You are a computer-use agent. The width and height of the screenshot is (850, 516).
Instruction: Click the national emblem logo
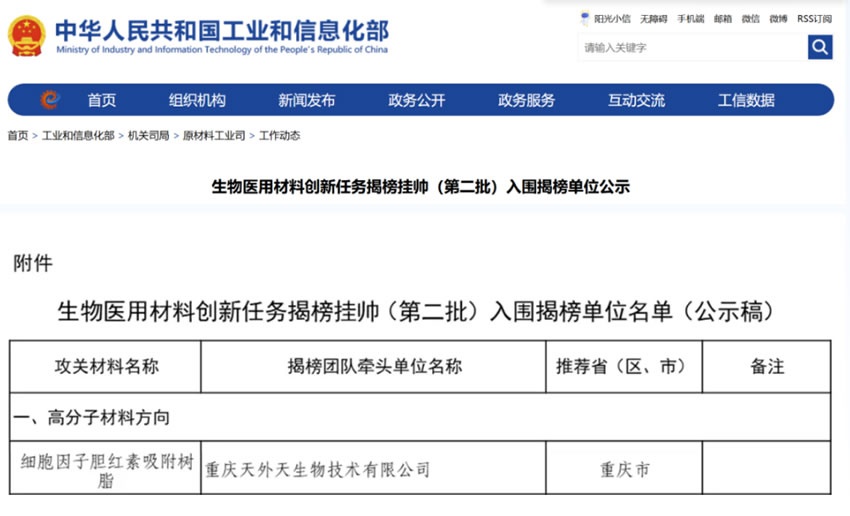[x=26, y=36]
